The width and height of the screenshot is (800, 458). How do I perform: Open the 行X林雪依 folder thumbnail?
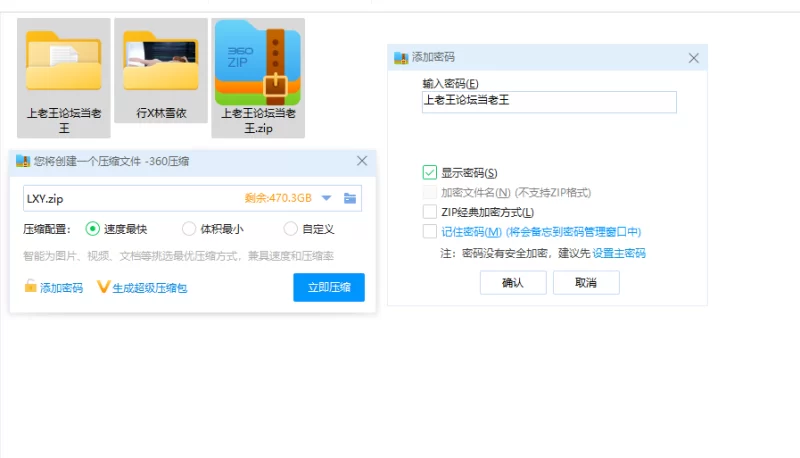pos(160,60)
